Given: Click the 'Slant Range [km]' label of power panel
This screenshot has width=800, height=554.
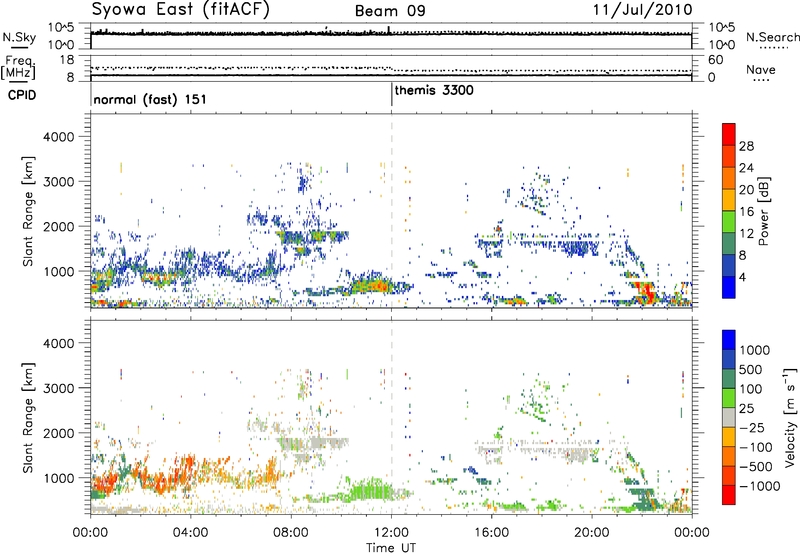Looking at the screenshot, I should (x=28, y=211).
